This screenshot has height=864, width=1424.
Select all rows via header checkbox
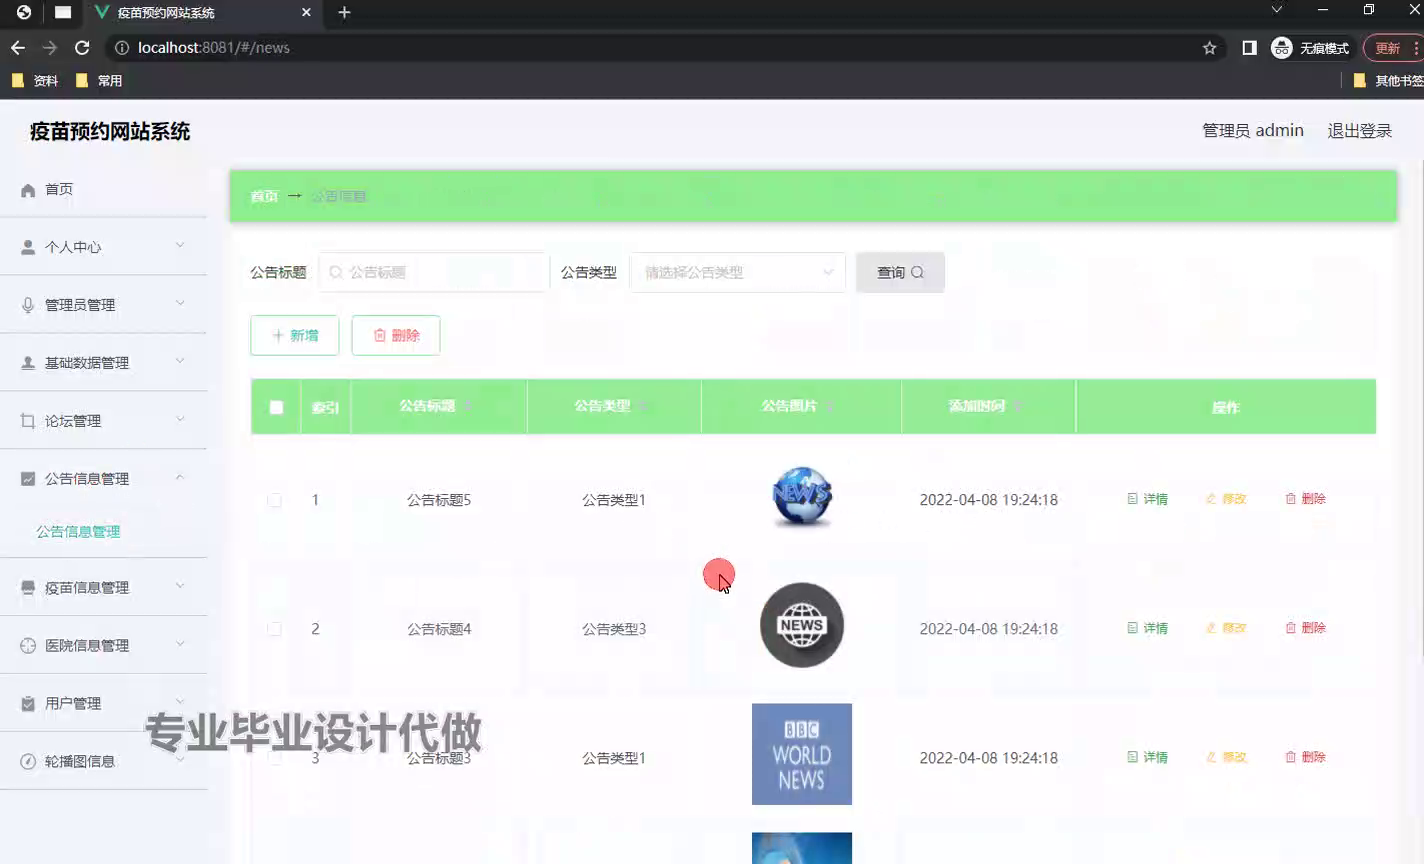pos(276,407)
